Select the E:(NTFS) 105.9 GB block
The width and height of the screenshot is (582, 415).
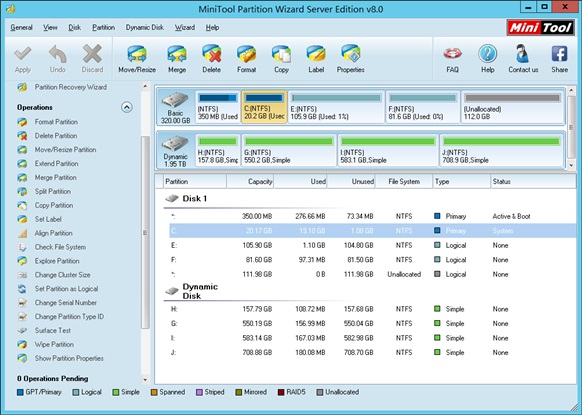click(x=336, y=107)
